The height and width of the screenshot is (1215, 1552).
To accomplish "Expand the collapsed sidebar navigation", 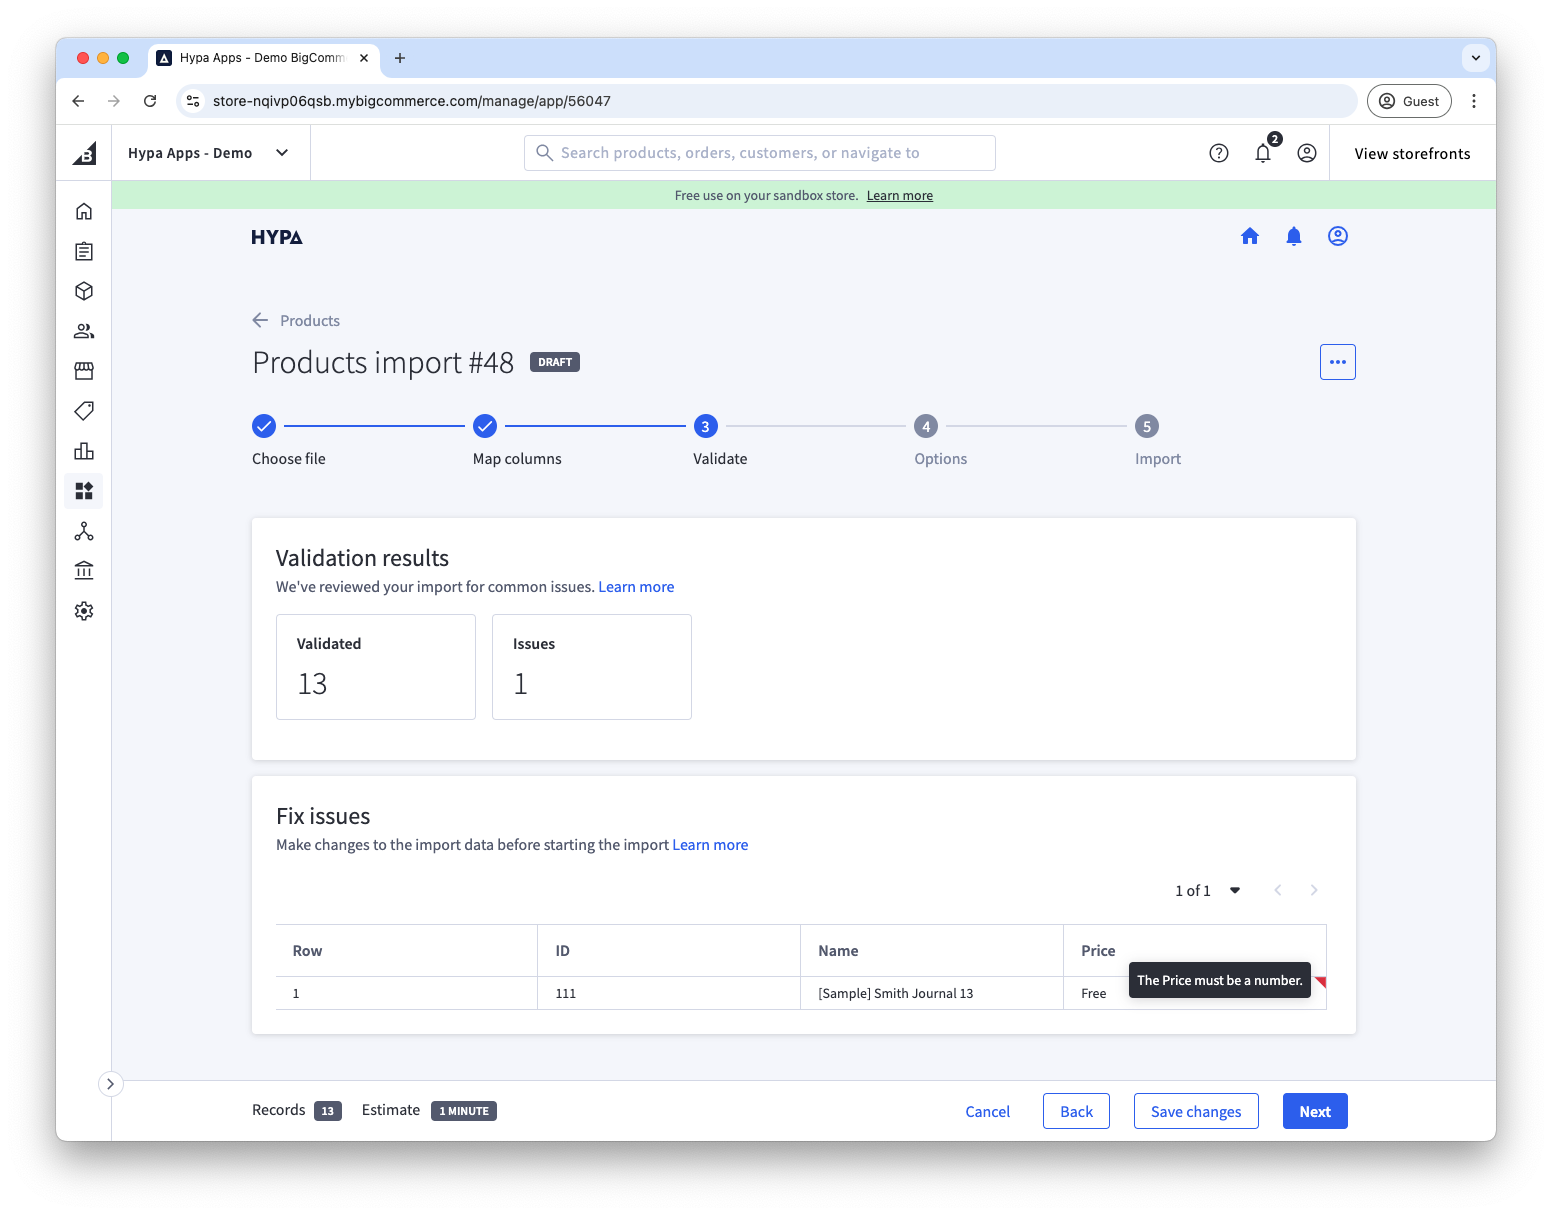I will tap(110, 1084).
